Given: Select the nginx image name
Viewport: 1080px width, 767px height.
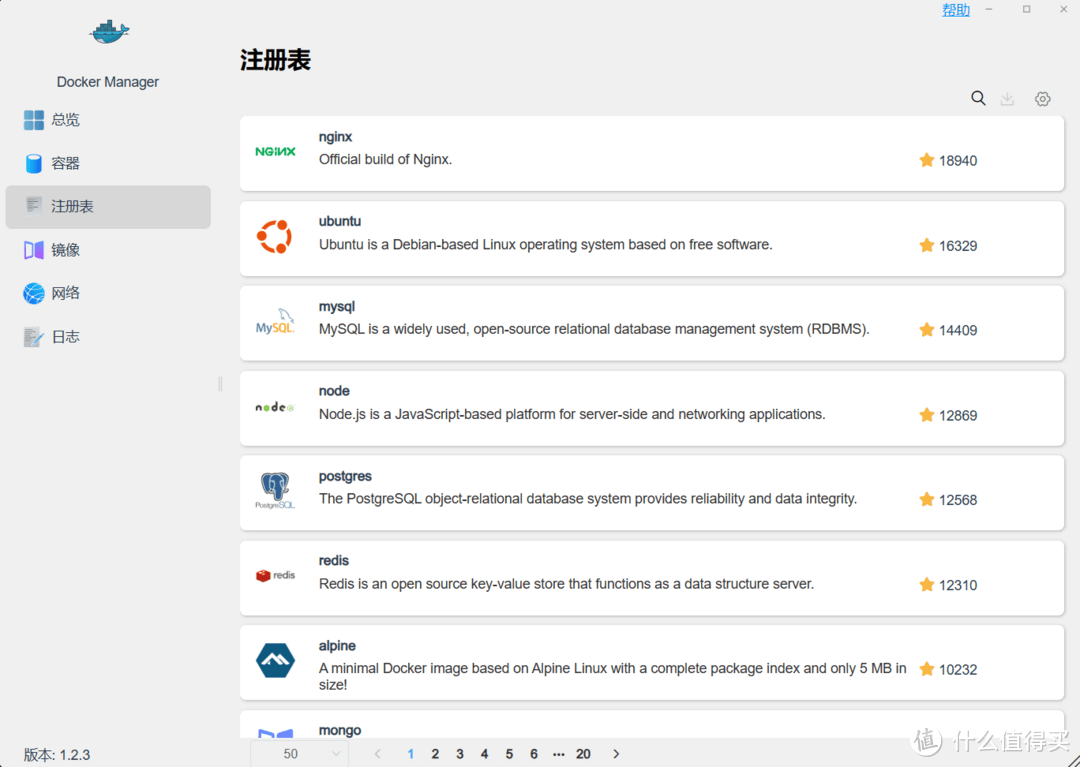Looking at the screenshot, I should coord(335,137).
